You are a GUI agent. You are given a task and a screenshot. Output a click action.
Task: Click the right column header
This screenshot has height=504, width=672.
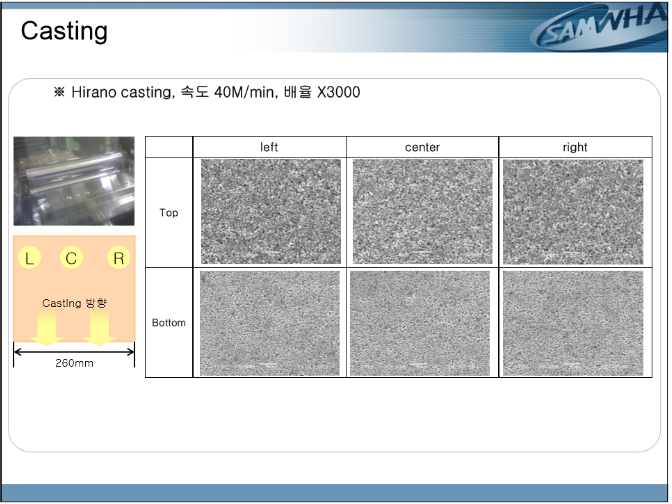coord(575,147)
